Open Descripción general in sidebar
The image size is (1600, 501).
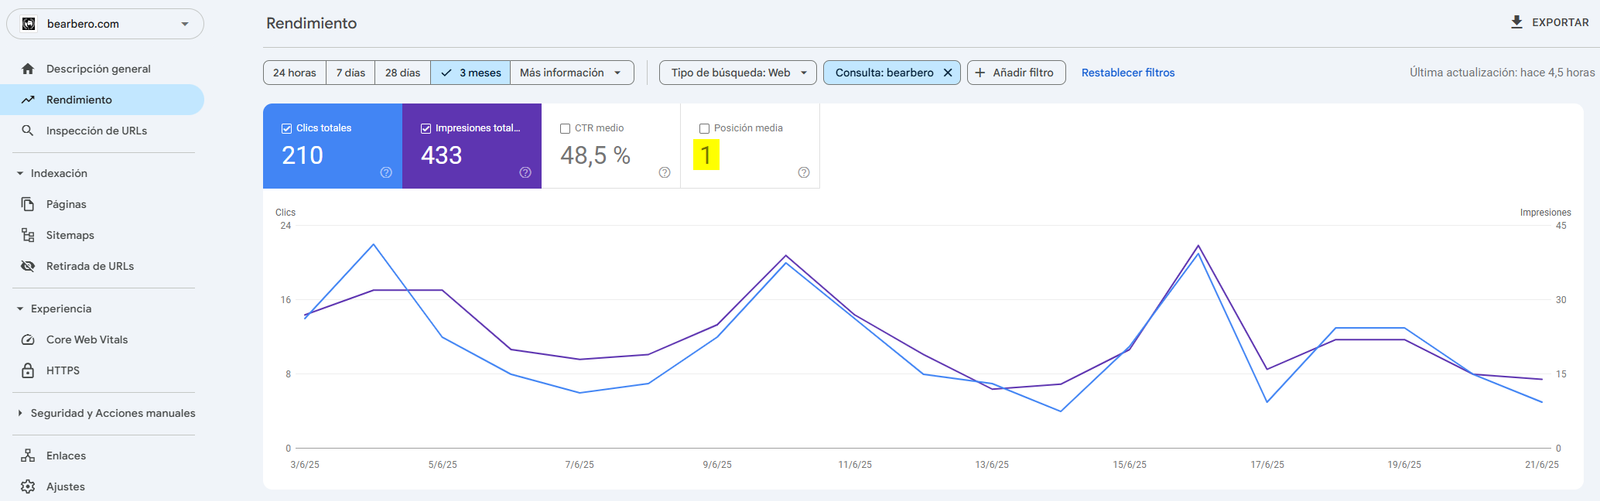point(102,69)
